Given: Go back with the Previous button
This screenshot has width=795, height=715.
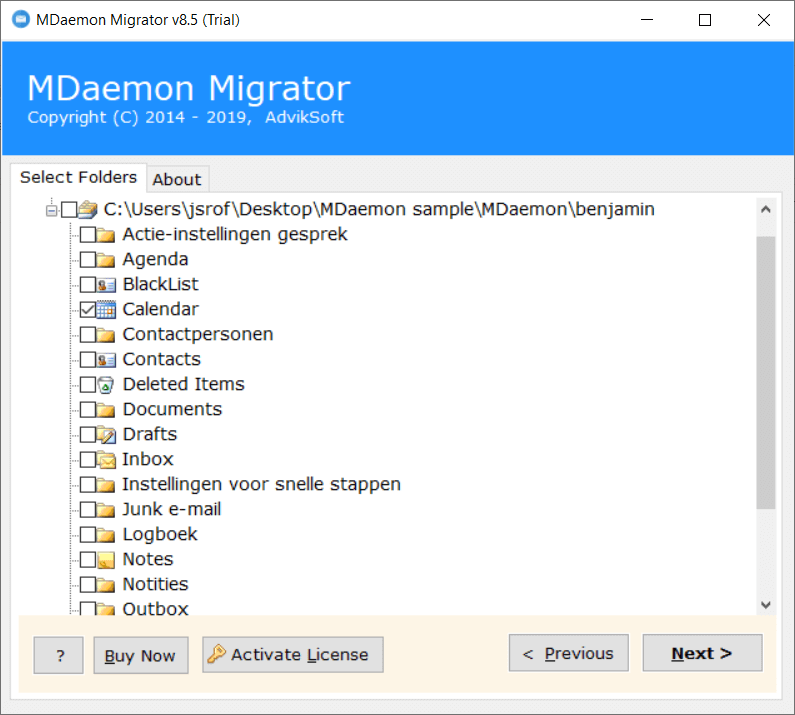Looking at the screenshot, I should tap(568, 653).
